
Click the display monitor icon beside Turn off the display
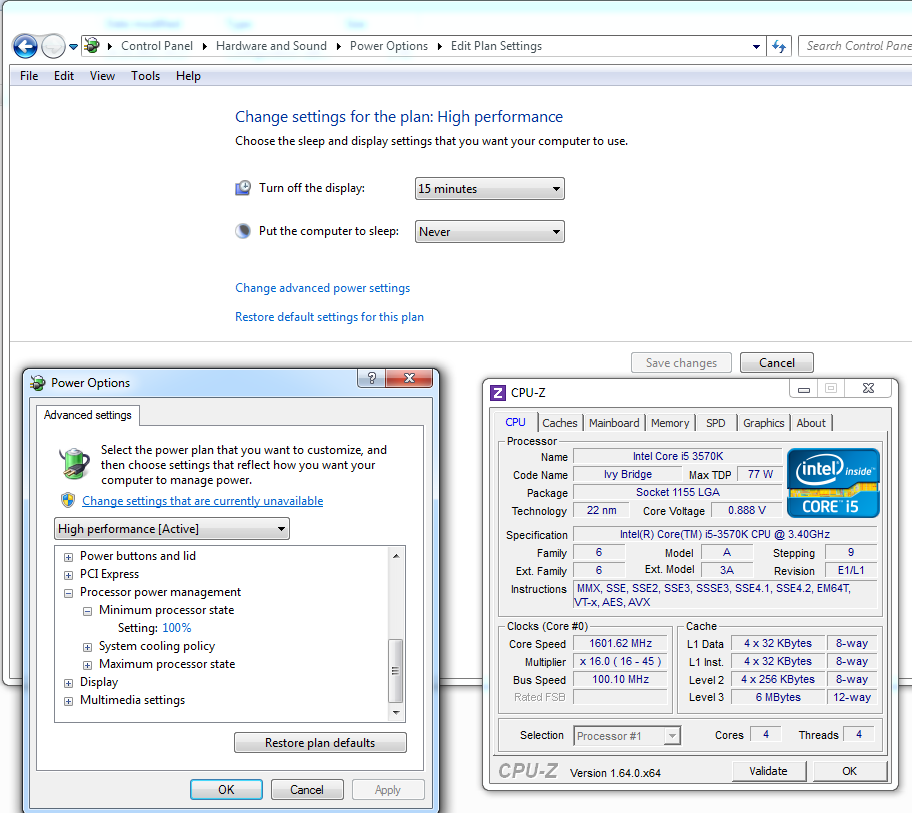coord(243,188)
